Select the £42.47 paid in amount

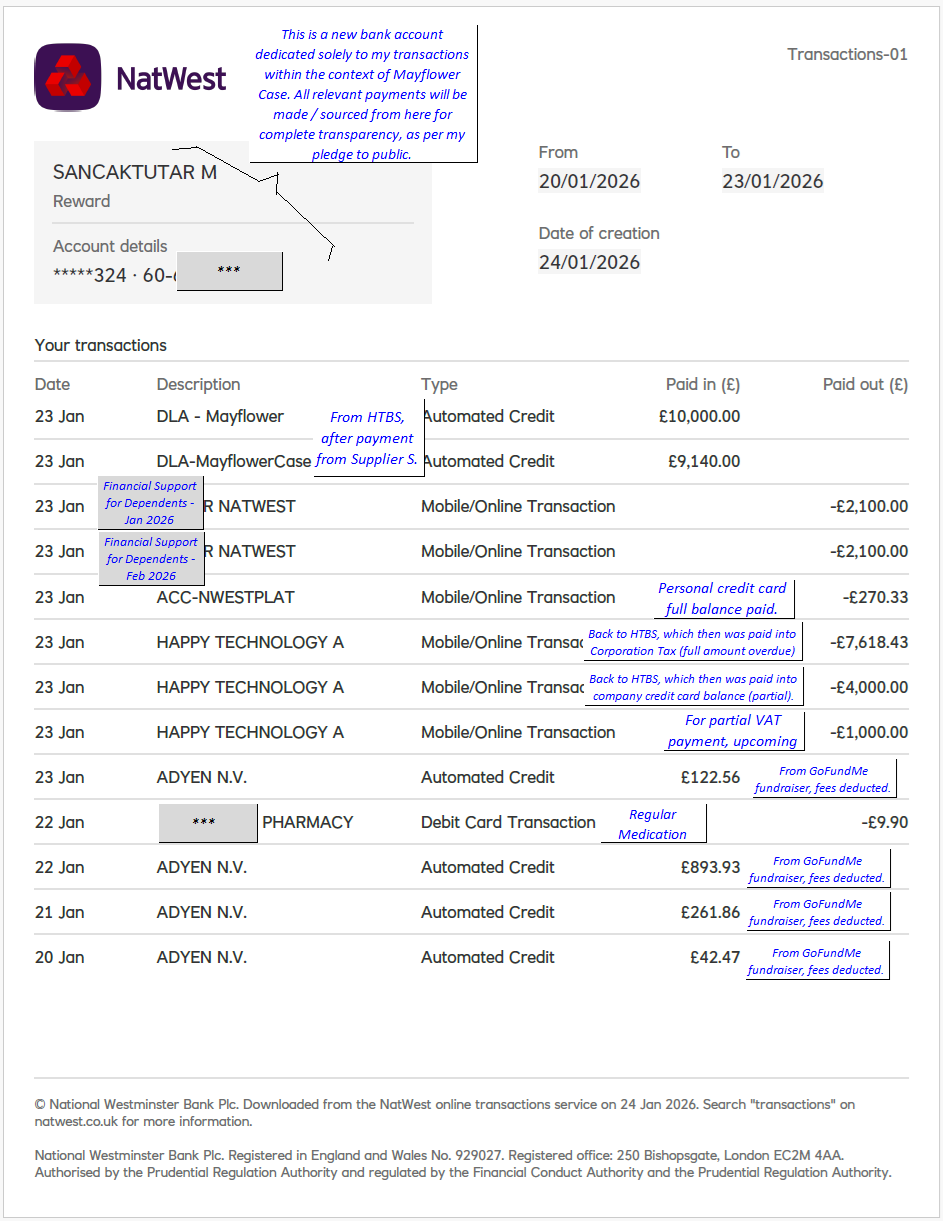tap(715, 957)
